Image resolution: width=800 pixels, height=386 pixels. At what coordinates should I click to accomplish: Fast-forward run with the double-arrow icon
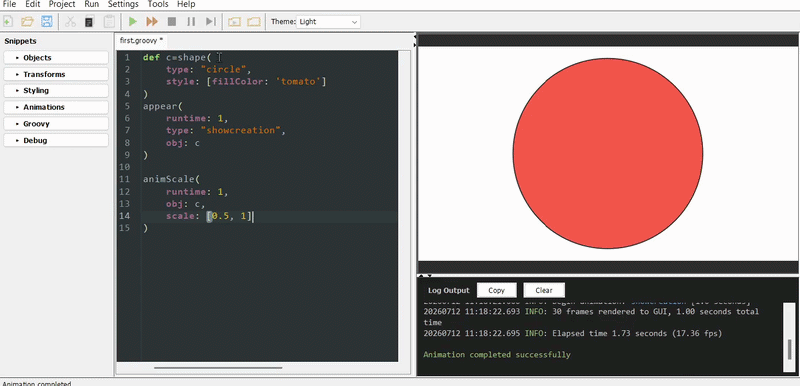click(x=152, y=21)
